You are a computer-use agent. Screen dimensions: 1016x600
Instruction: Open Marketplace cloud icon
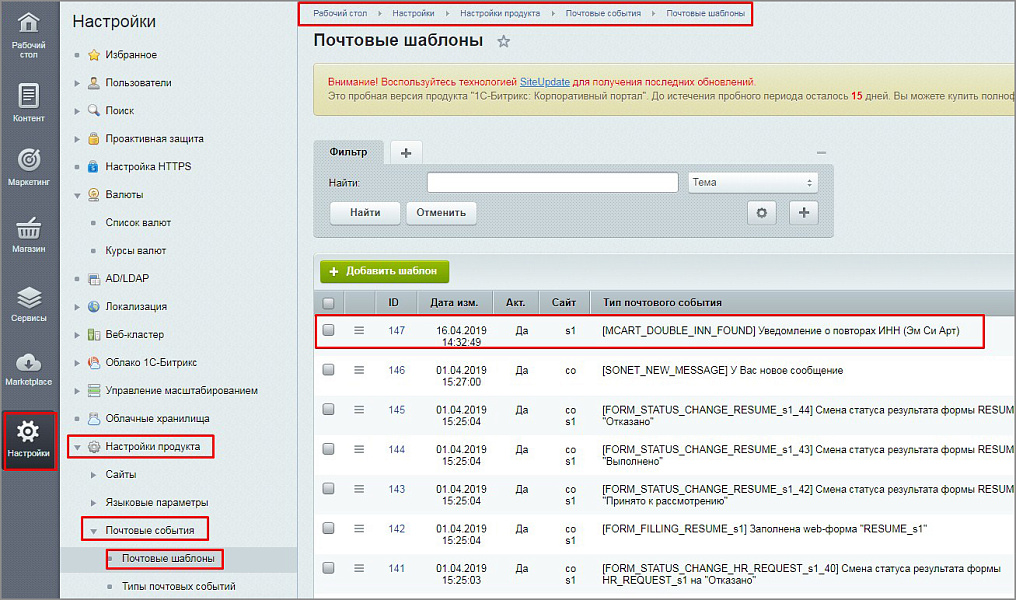tap(29, 367)
